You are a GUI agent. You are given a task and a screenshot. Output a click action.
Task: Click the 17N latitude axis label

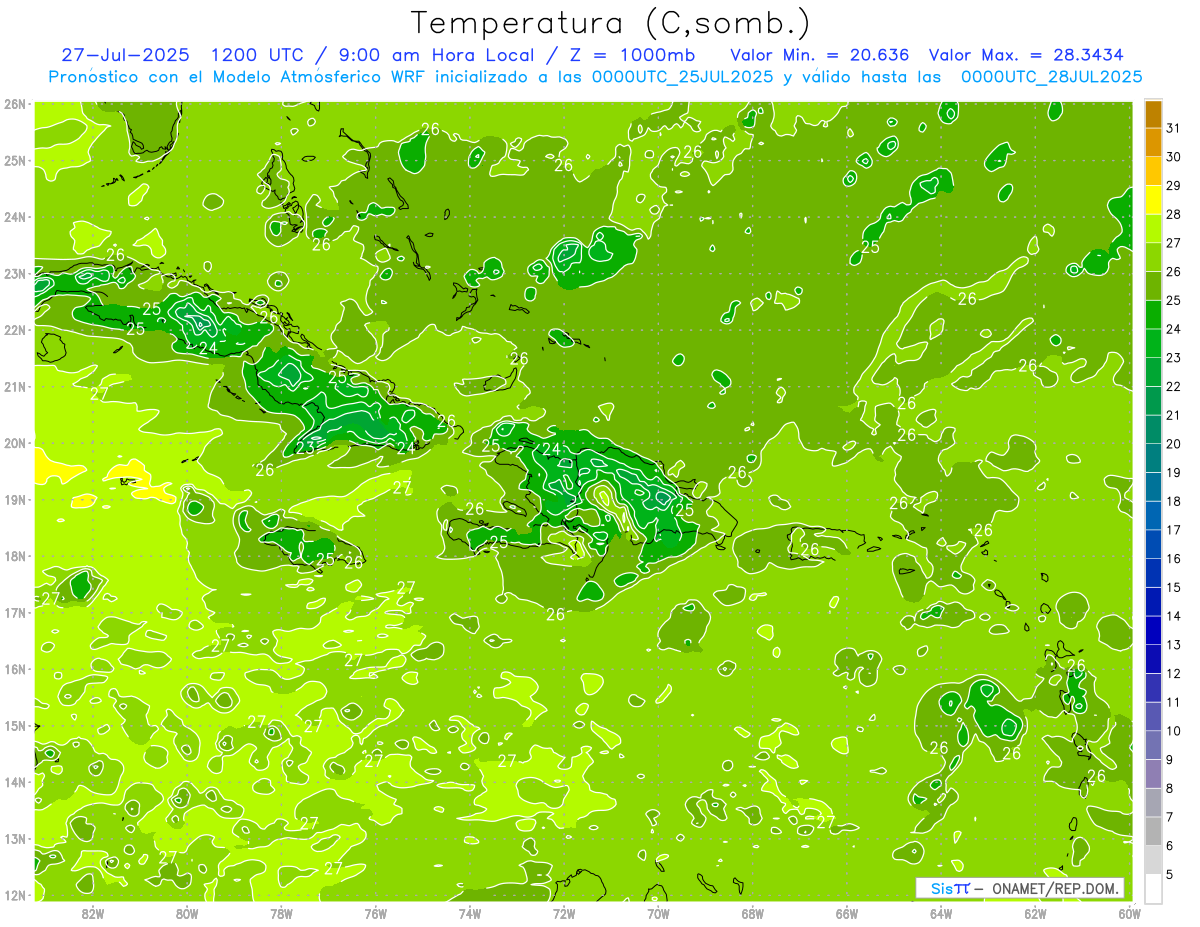(14, 612)
